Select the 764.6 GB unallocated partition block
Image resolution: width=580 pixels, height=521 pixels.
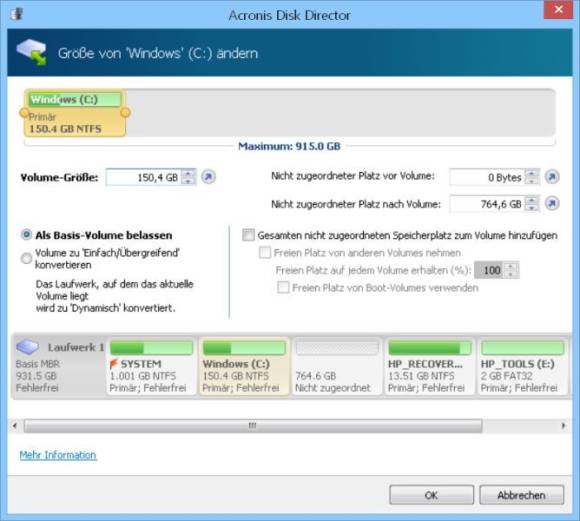click(x=337, y=366)
